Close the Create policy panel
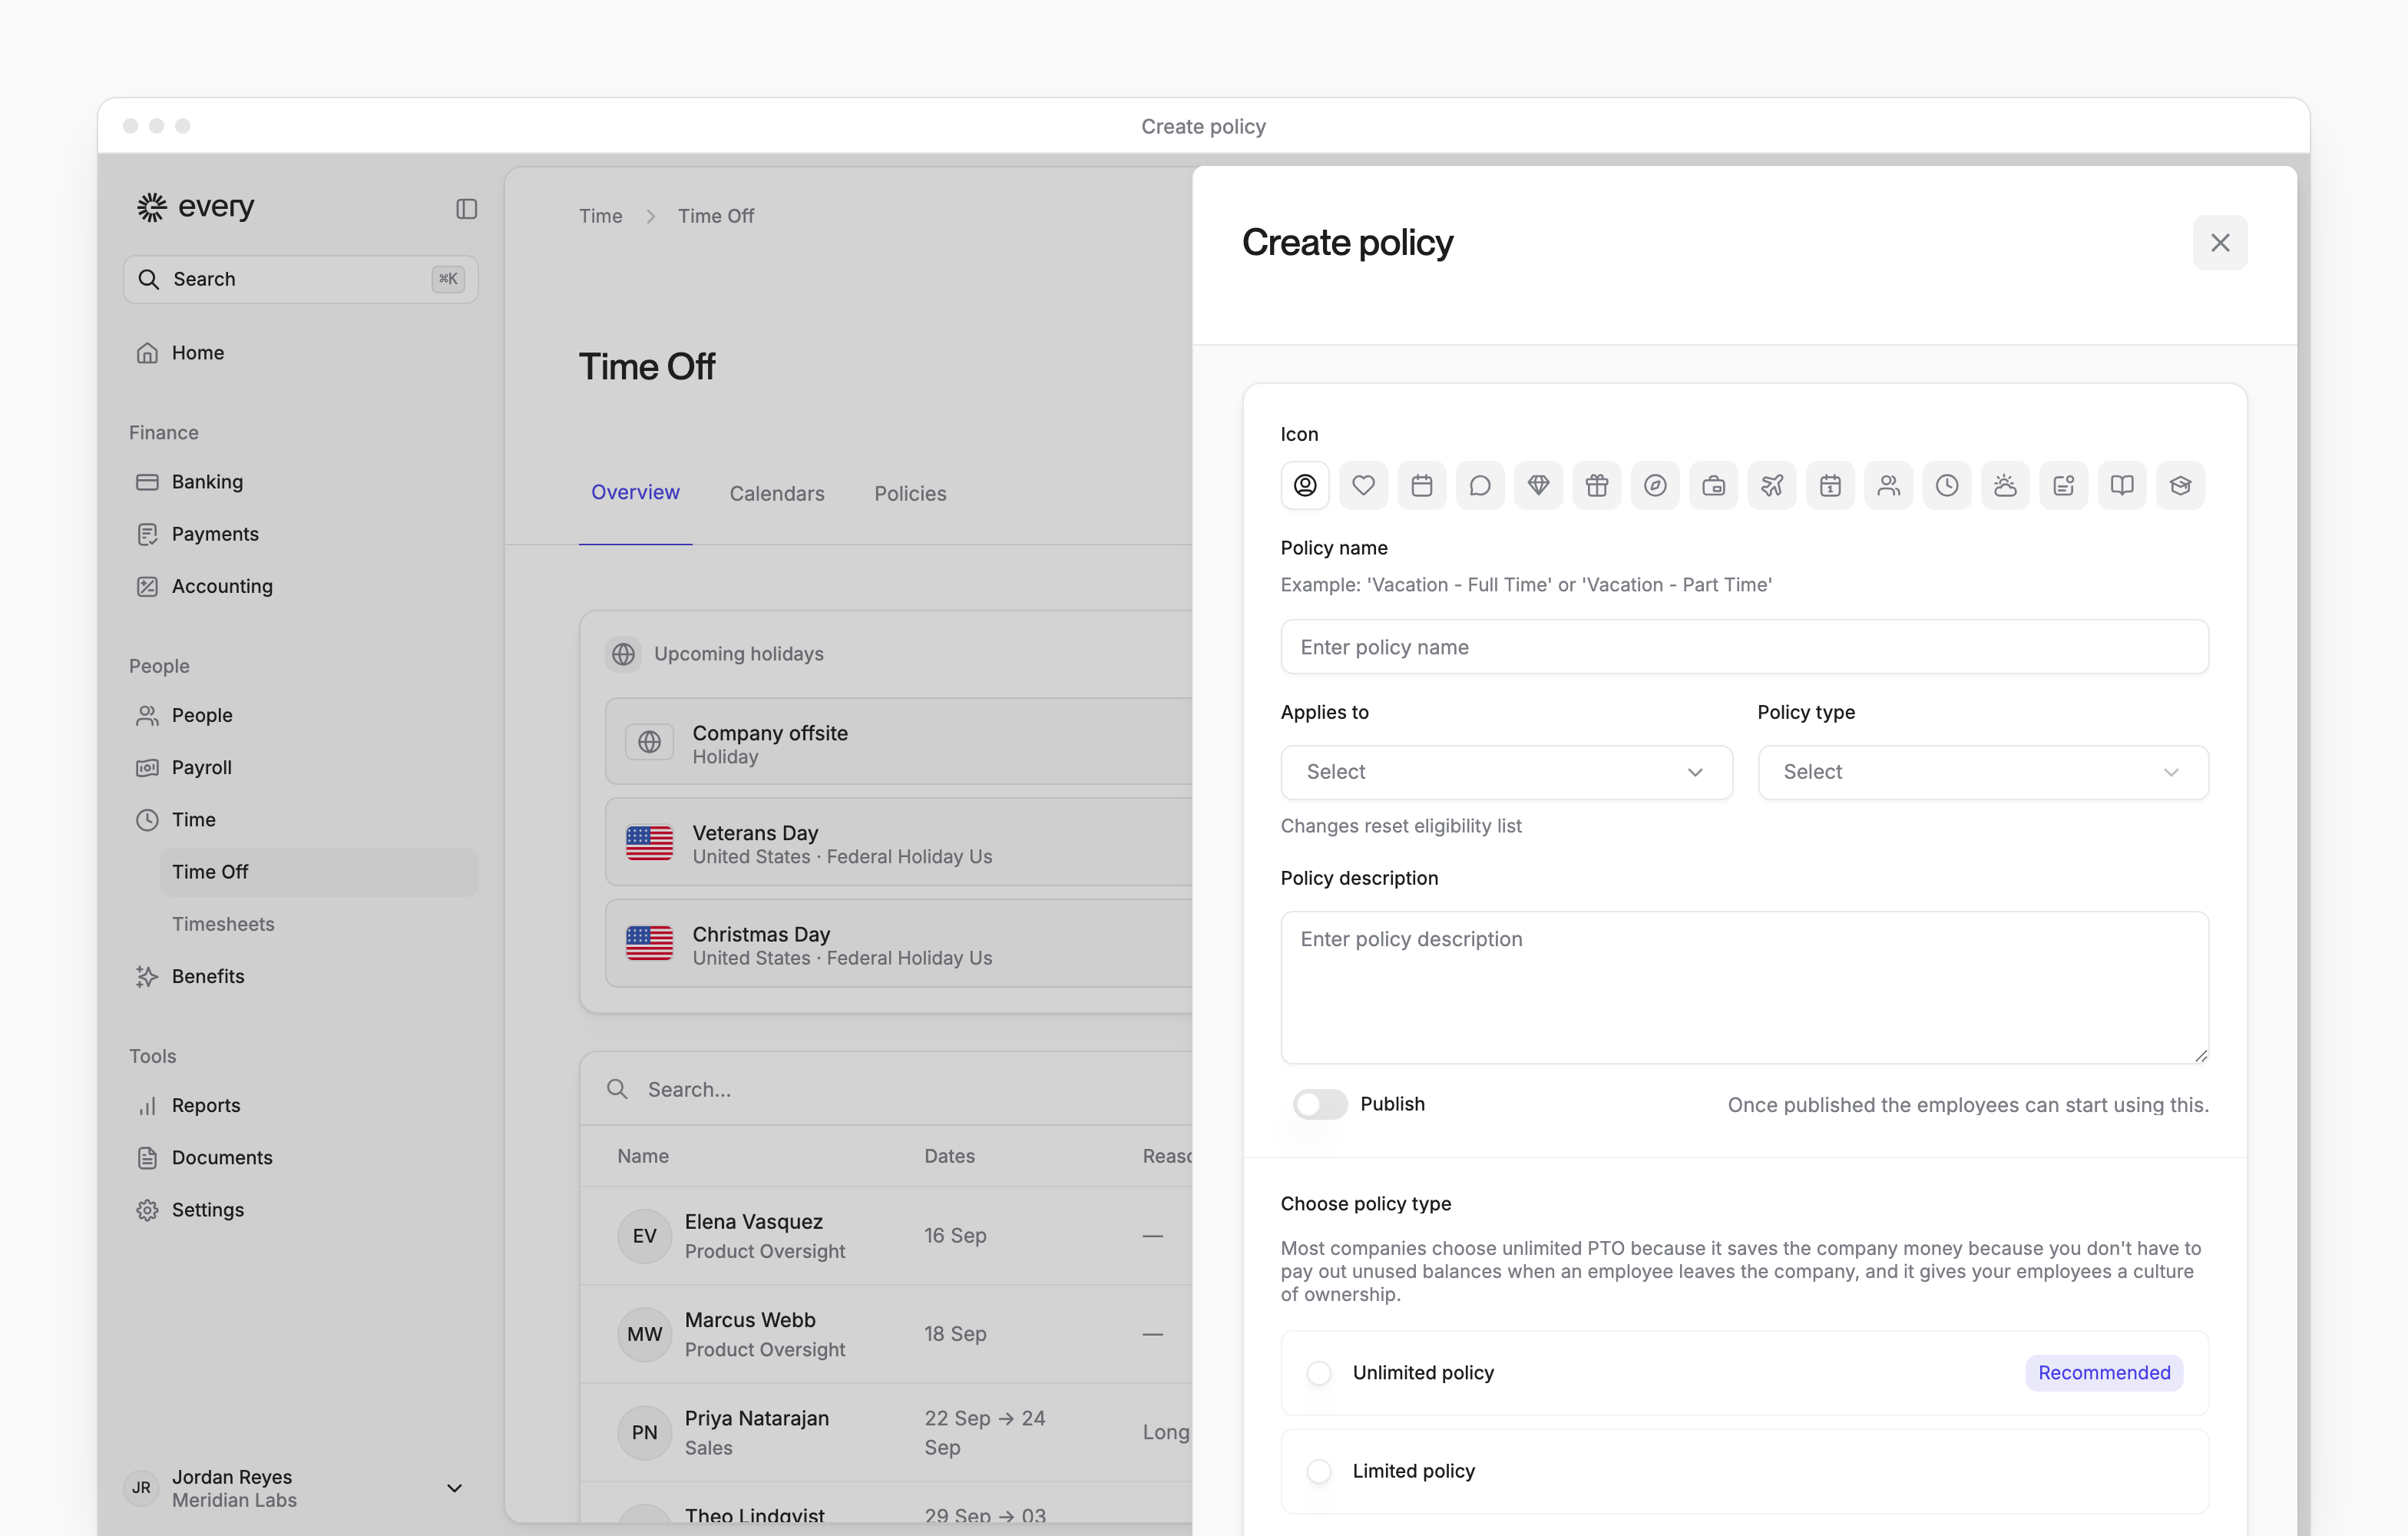The width and height of the screenshot is (2408, 1536). [x=2220, y=243]
